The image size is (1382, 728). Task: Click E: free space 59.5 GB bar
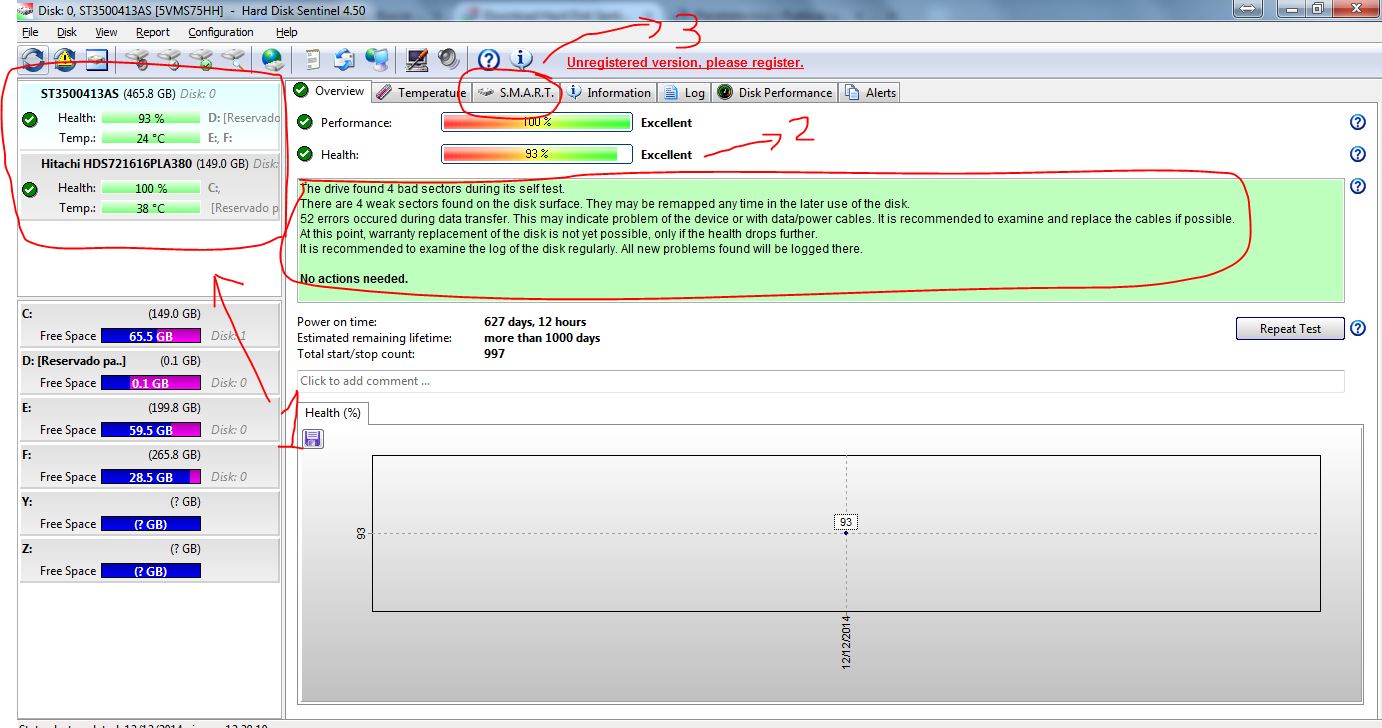tap(151, 430)
